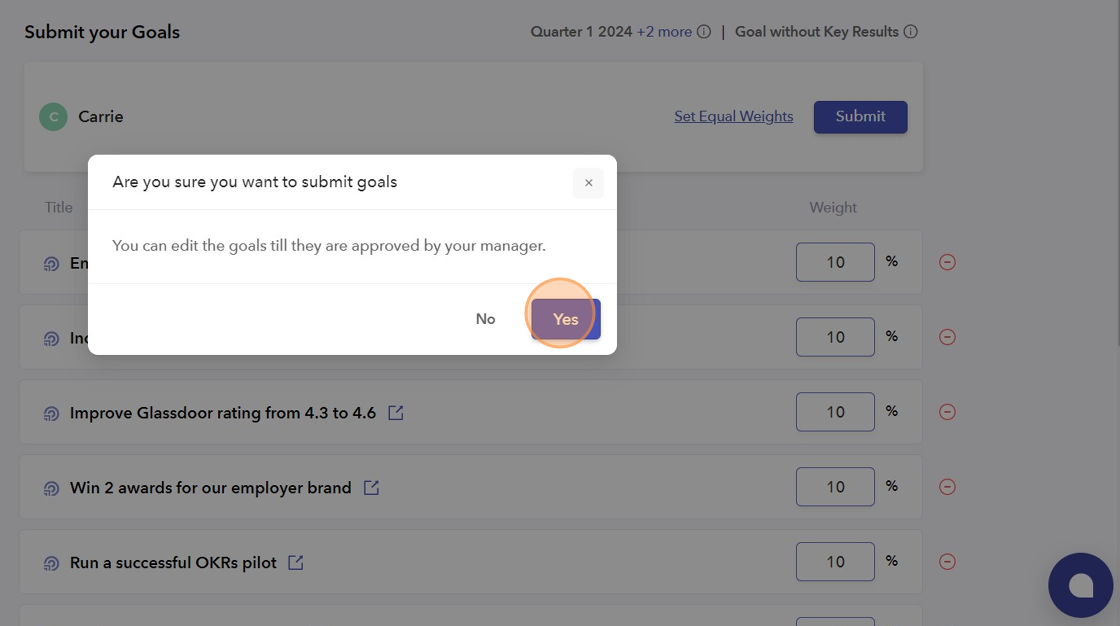Close the submit goals dialog
This screenshot has width=1120, height=626.
click(x=588, y=183)
